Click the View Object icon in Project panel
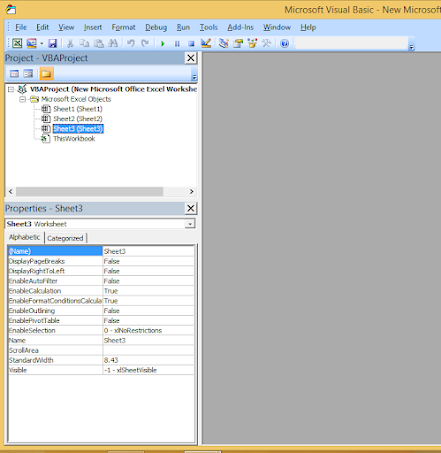441x453 pixels. (28, 74)
